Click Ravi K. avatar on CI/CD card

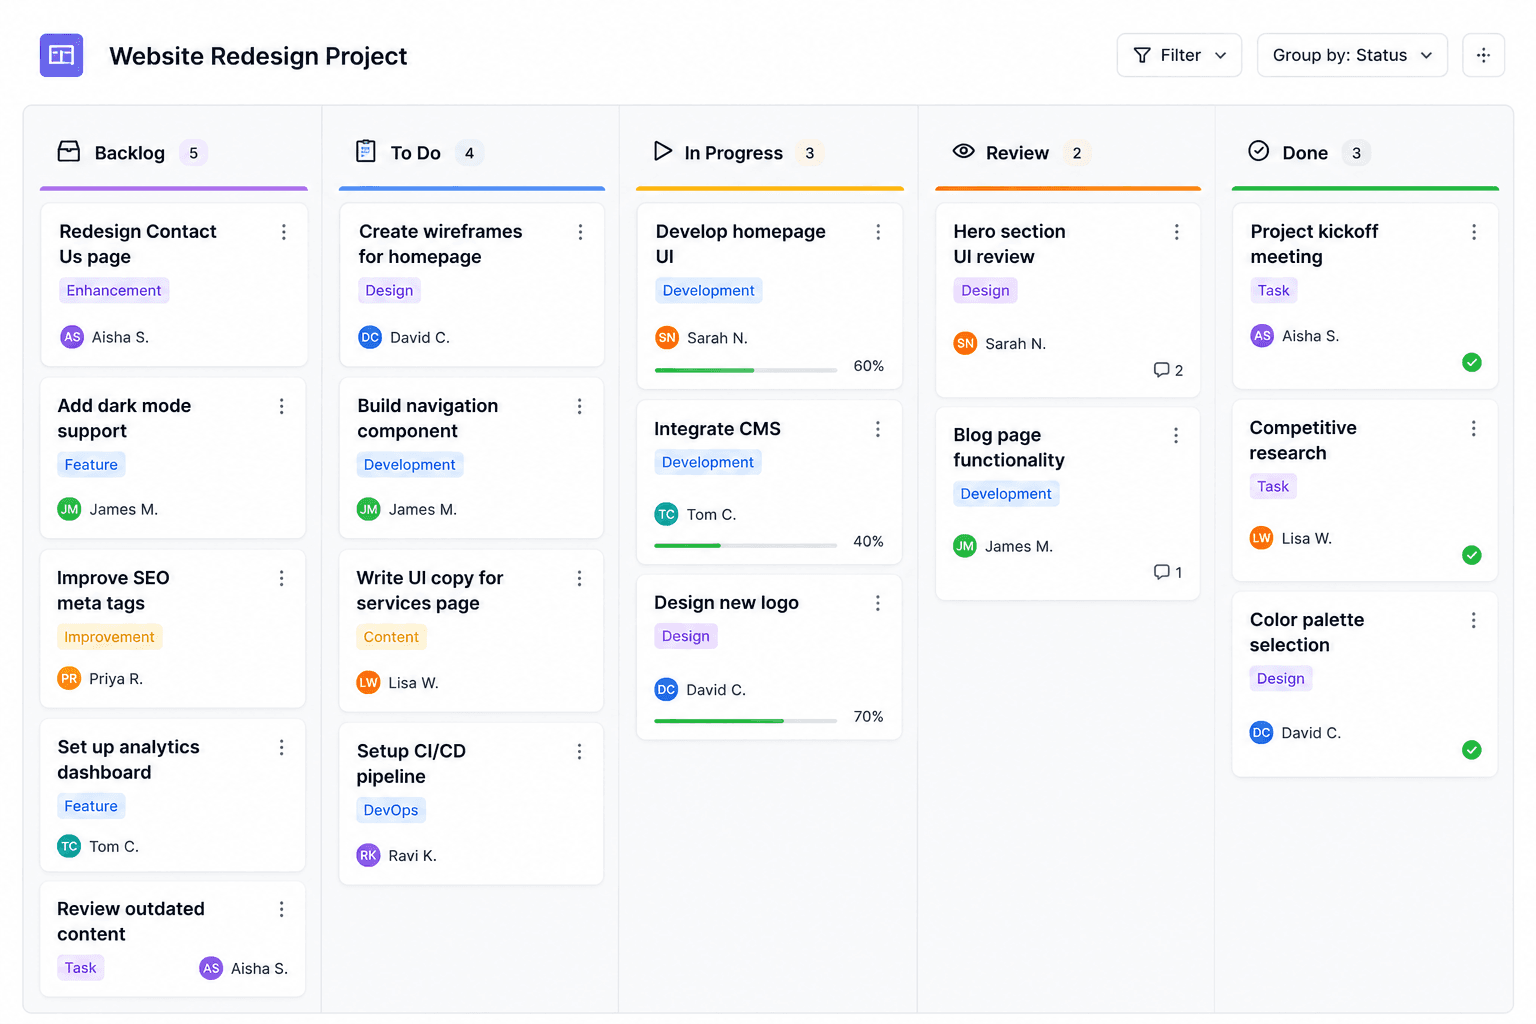[x=368, y=855]
